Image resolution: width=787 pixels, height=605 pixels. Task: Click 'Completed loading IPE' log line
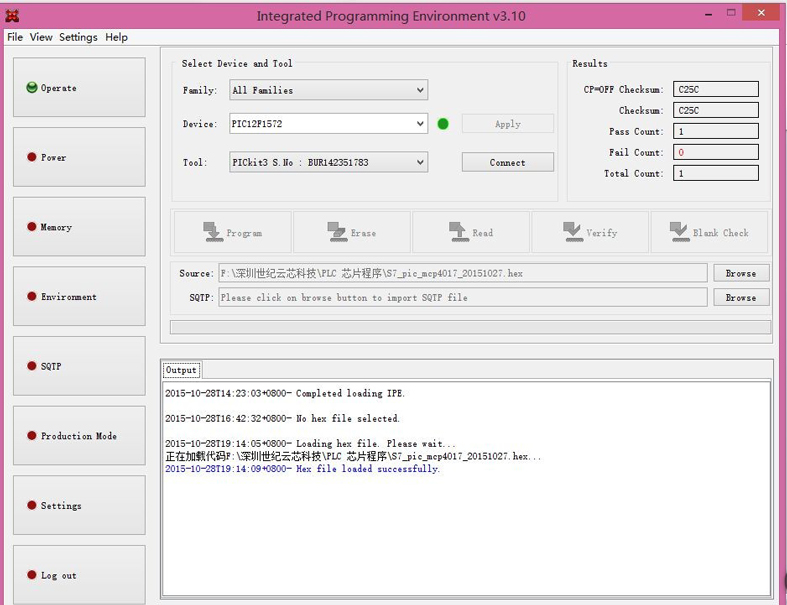tap(285, 393)
